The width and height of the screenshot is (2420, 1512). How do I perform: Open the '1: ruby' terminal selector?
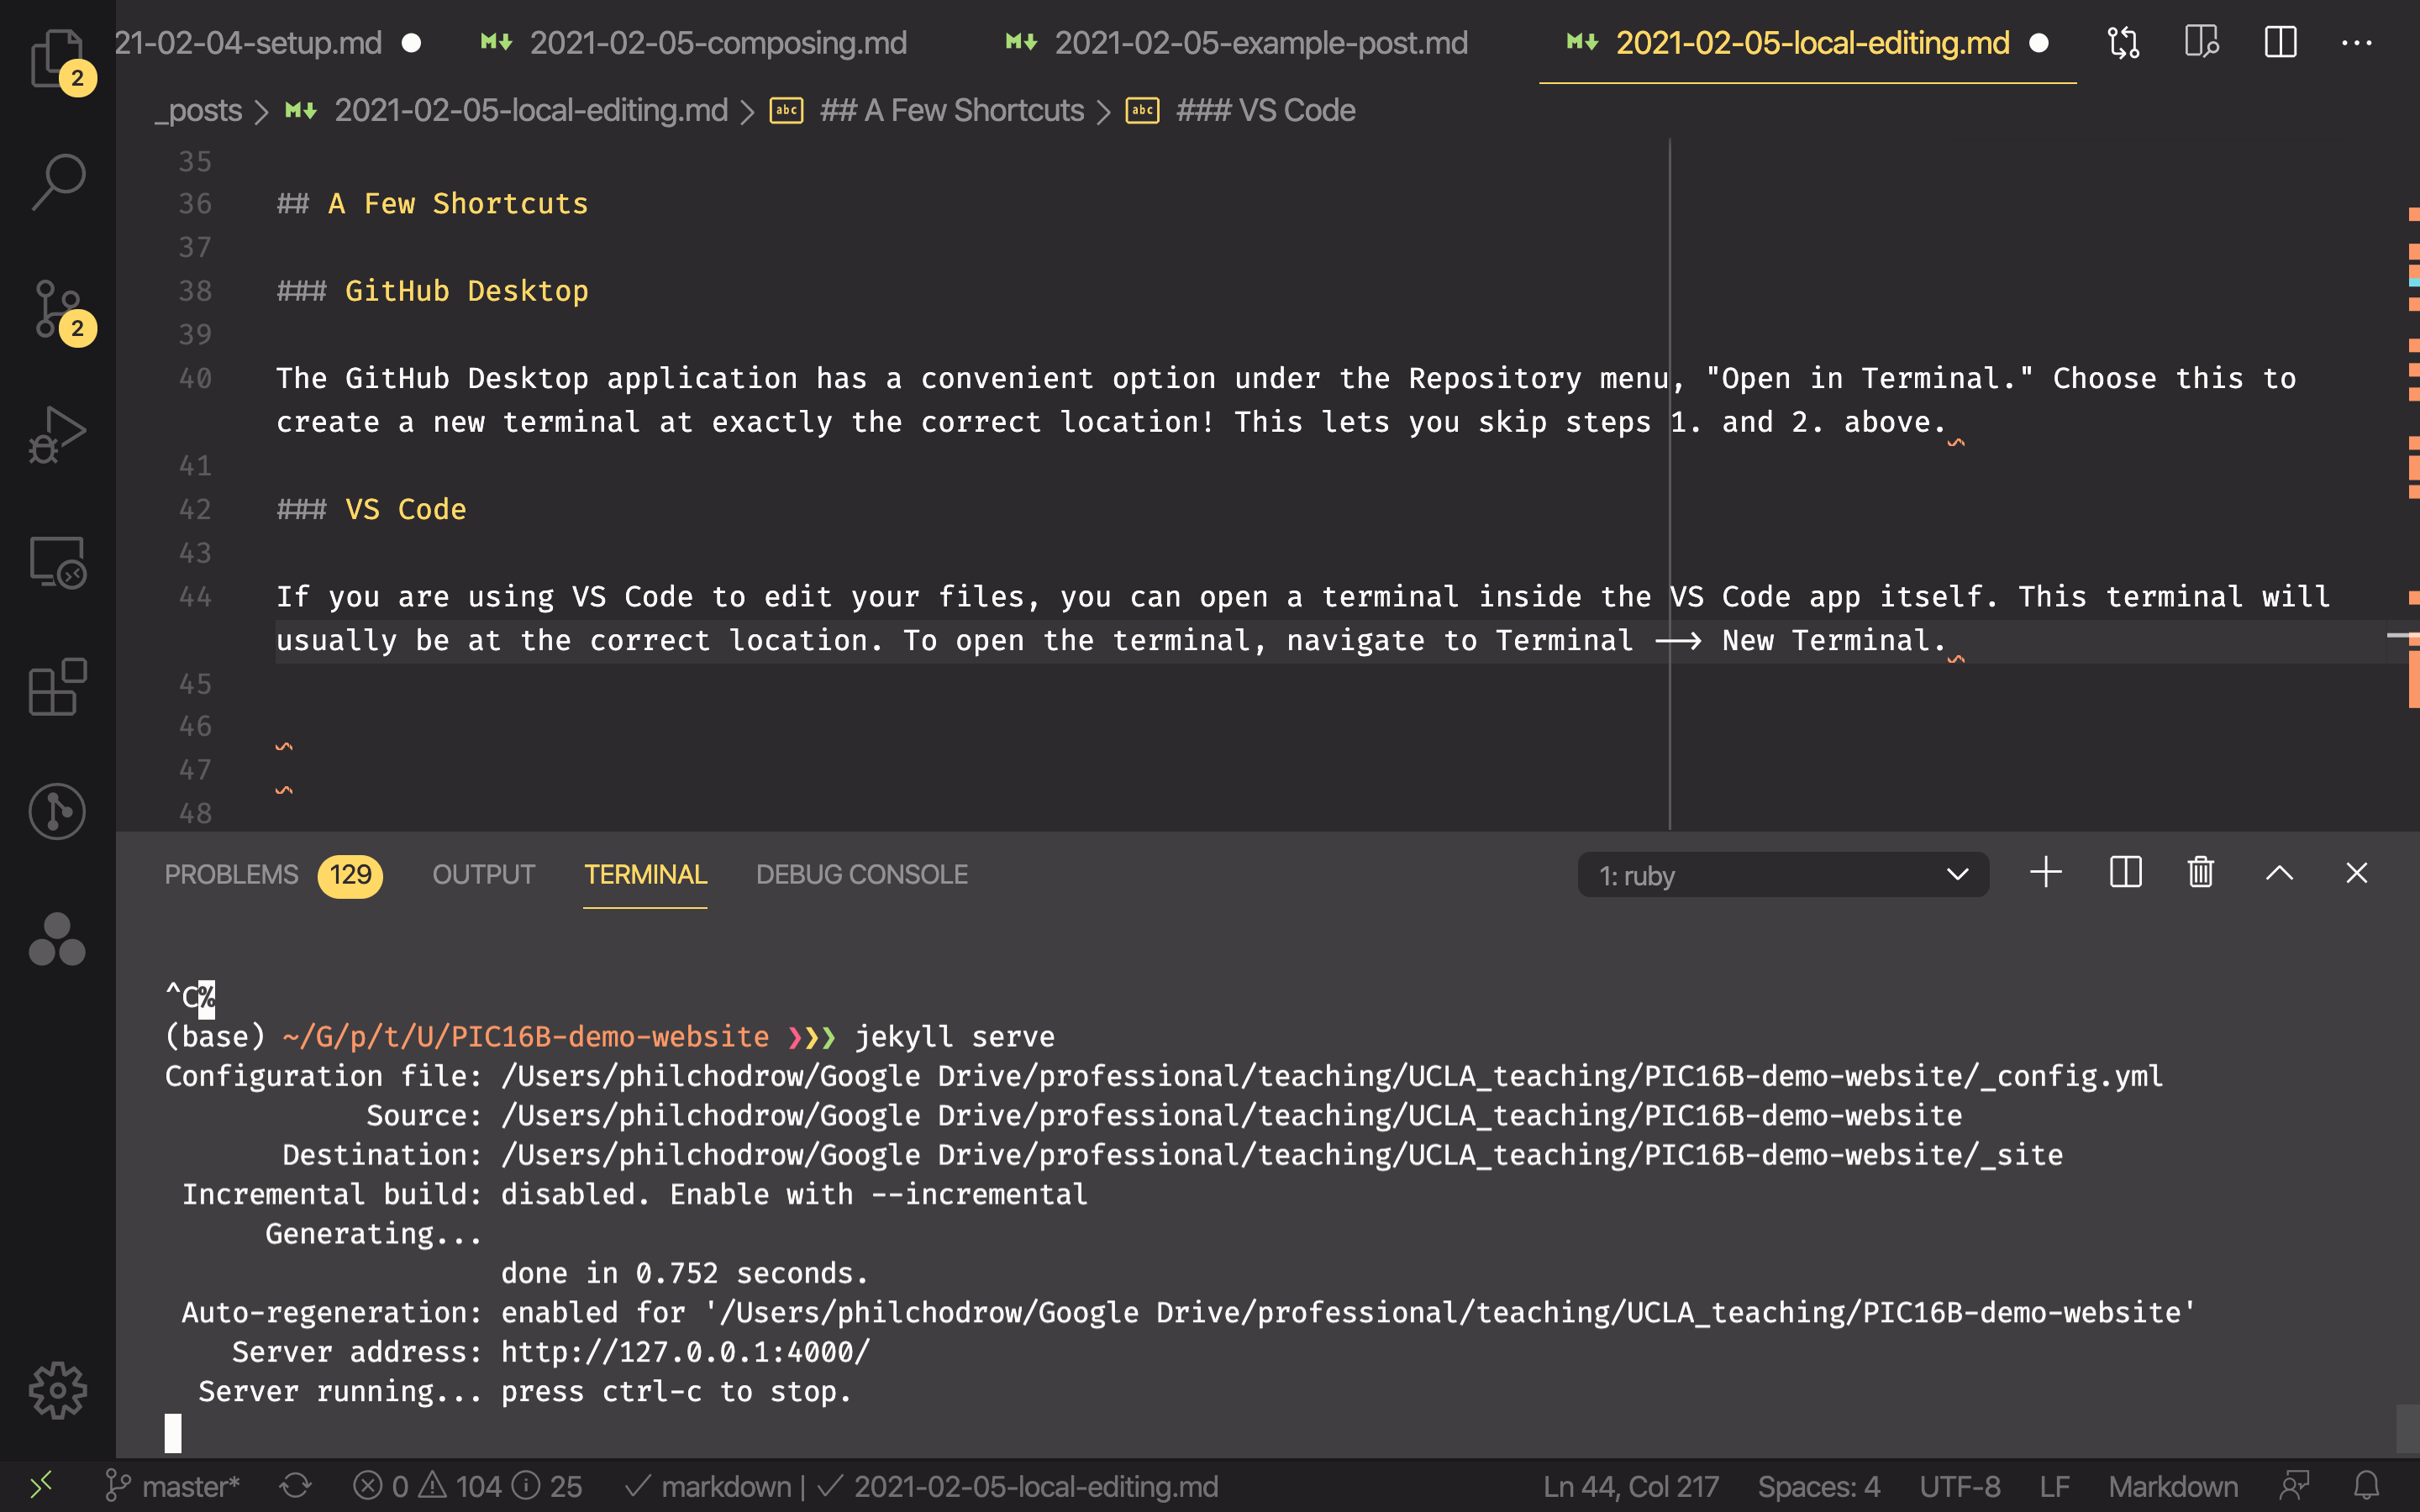pyautogui.click(x=1783, y=874)
